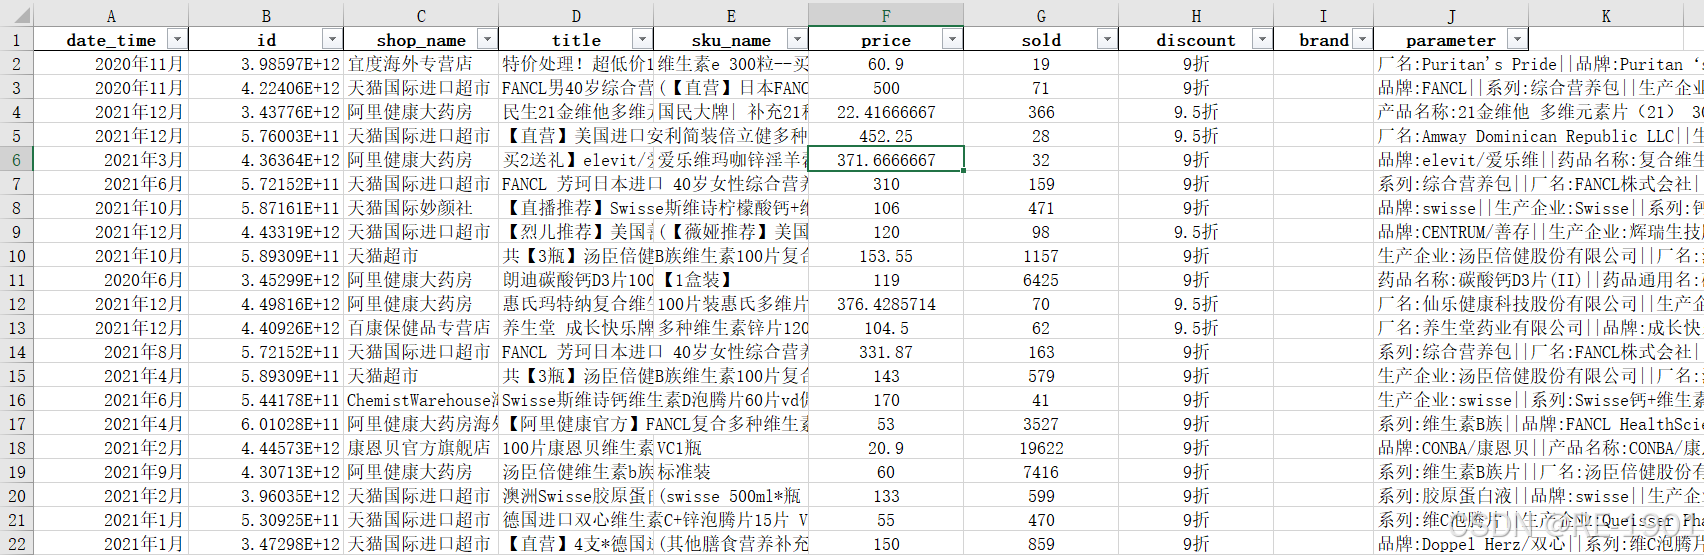Click the parameter cell starting 药品名称:碳酸钙D3片
Viewport: 1704px width, 555px height.
1539,280
